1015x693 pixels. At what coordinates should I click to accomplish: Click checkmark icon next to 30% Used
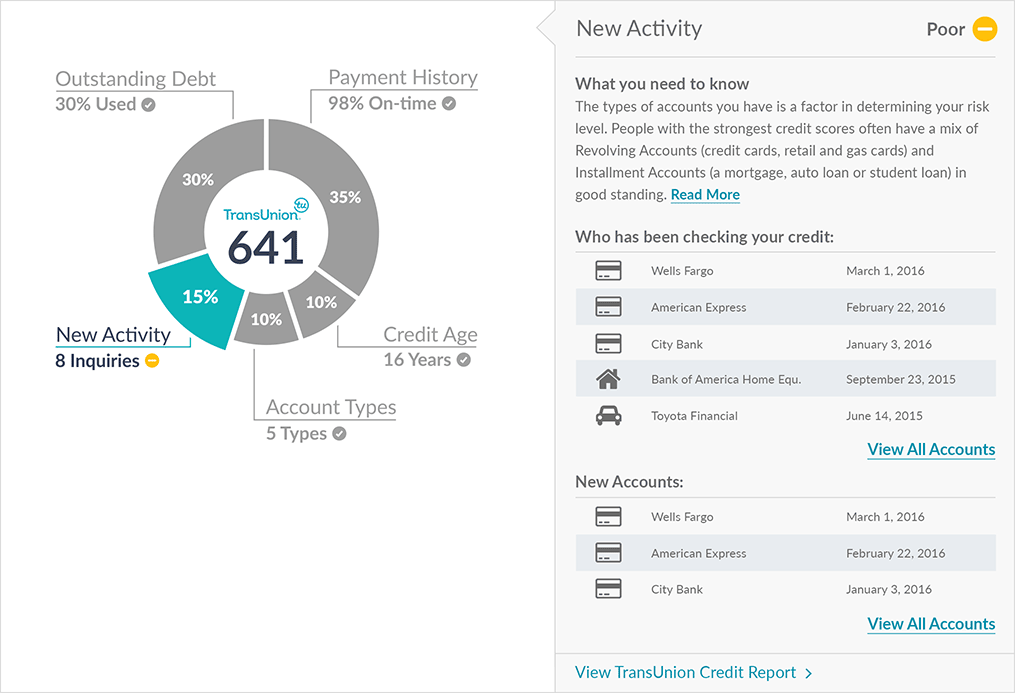coord(148,105)
